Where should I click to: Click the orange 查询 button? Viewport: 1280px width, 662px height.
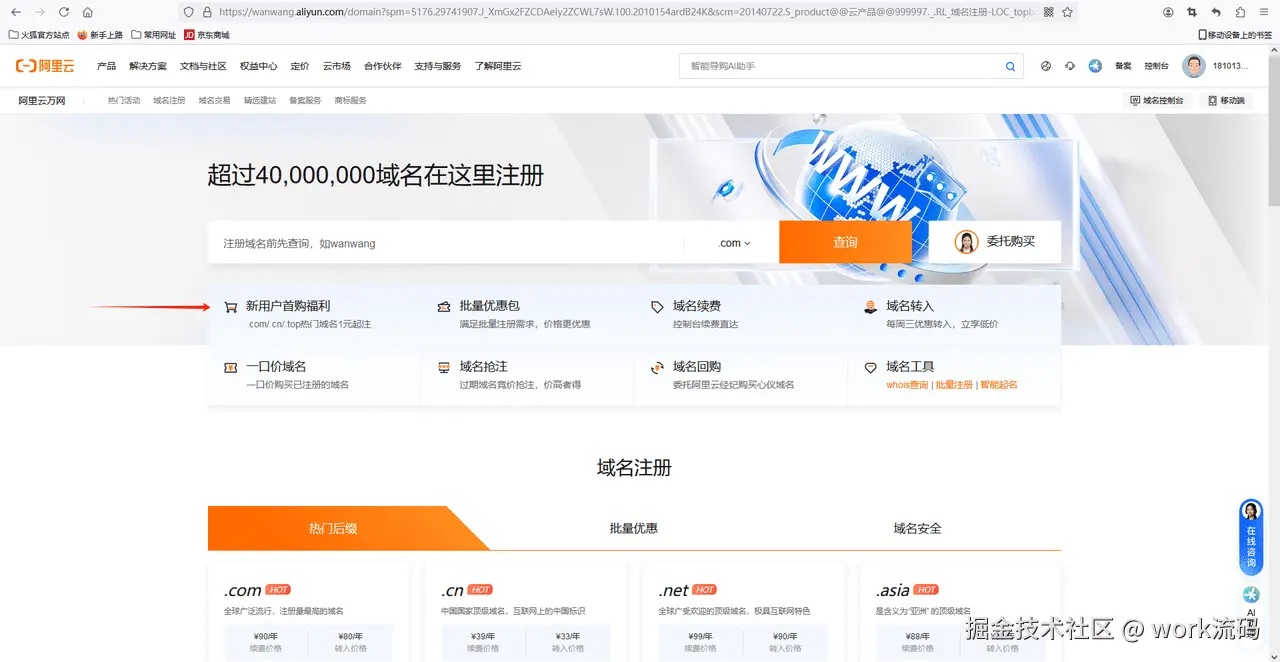tap(845, 242)
